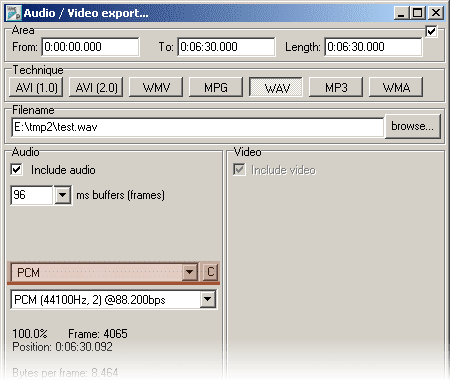Open the ms buffers dropdown arrow
Image resolution: width=450 pixels, height=391 pixels.
tap(62, 195)
